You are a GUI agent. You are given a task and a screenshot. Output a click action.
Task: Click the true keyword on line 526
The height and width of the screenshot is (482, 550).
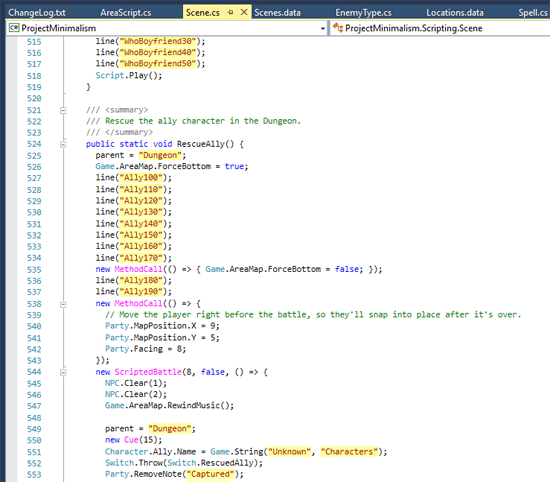coord(234,166)
